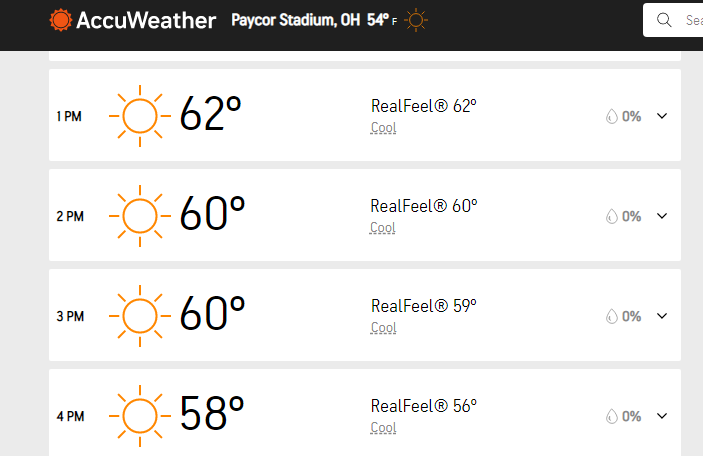Click the 2 PM sunny weather icon
The width and height of the screenshot is (703, 456).
pos(140,216)
